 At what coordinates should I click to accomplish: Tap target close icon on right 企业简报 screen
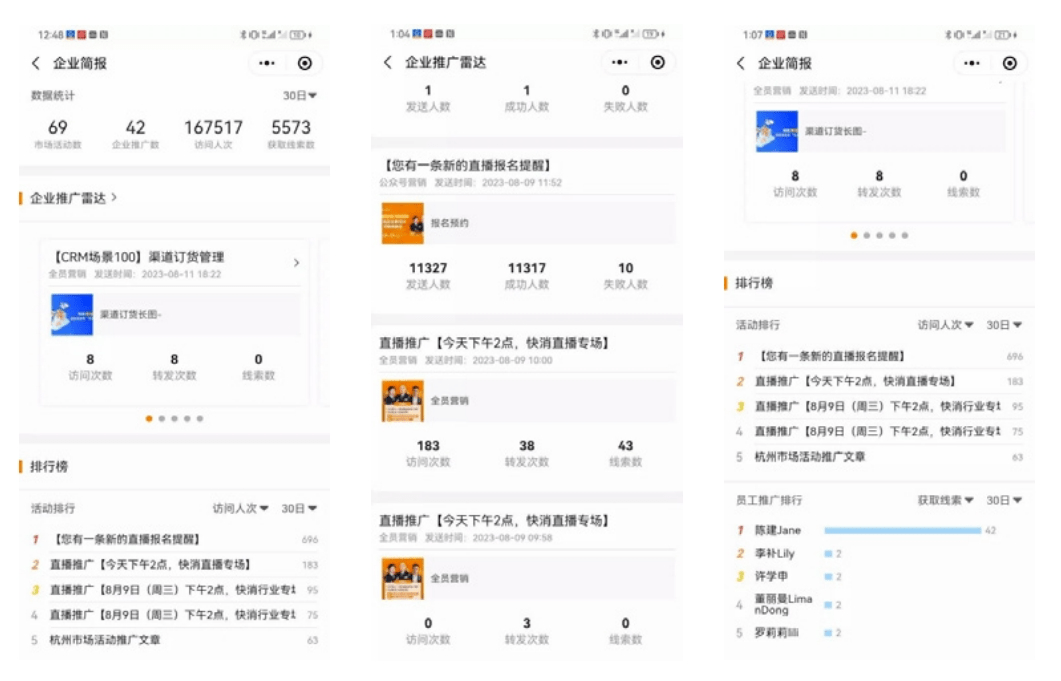point(1010,64)
